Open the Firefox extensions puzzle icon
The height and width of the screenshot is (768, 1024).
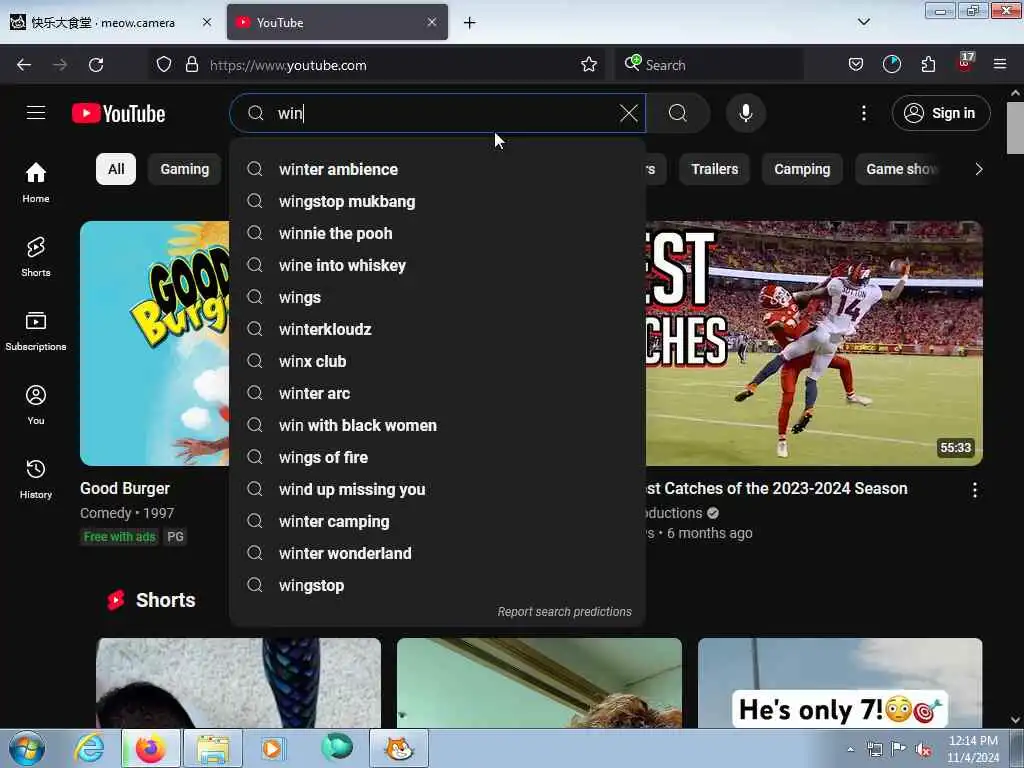928,65
